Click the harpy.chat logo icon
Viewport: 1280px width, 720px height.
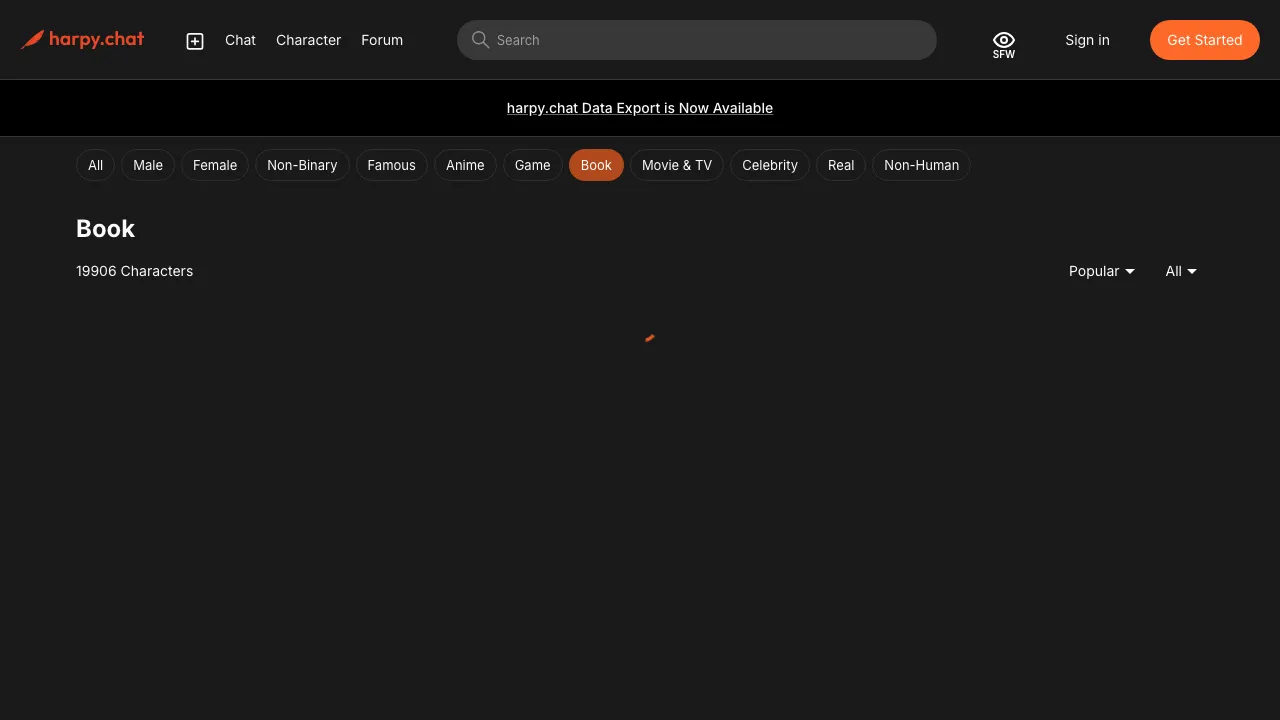point(33,39)
